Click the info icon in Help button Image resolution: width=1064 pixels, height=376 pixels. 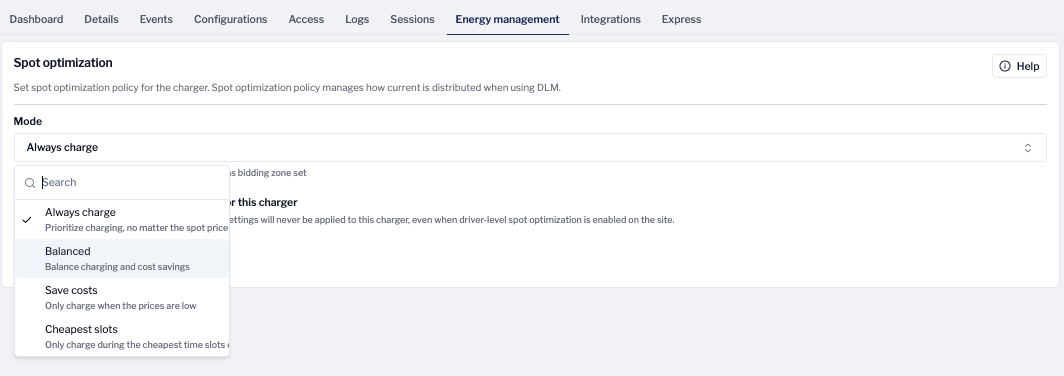[1005, 66]
